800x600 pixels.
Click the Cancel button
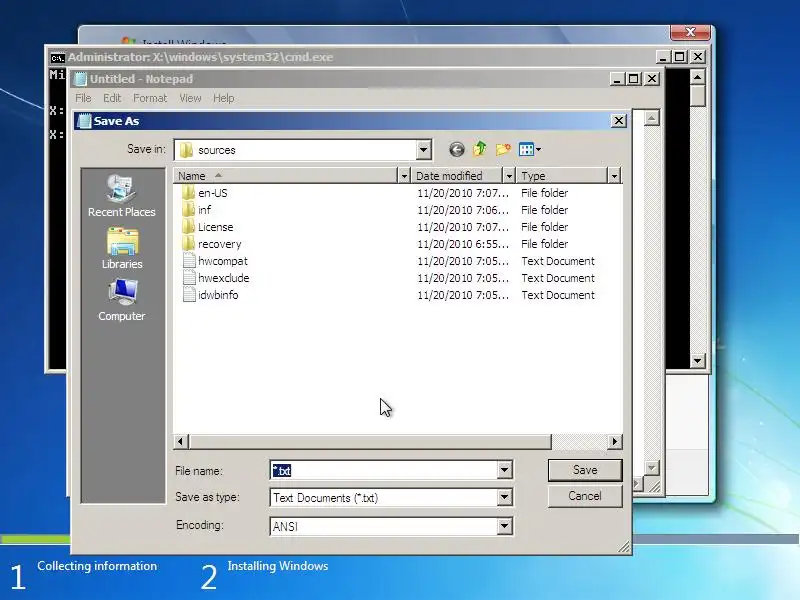pos(585,496)
